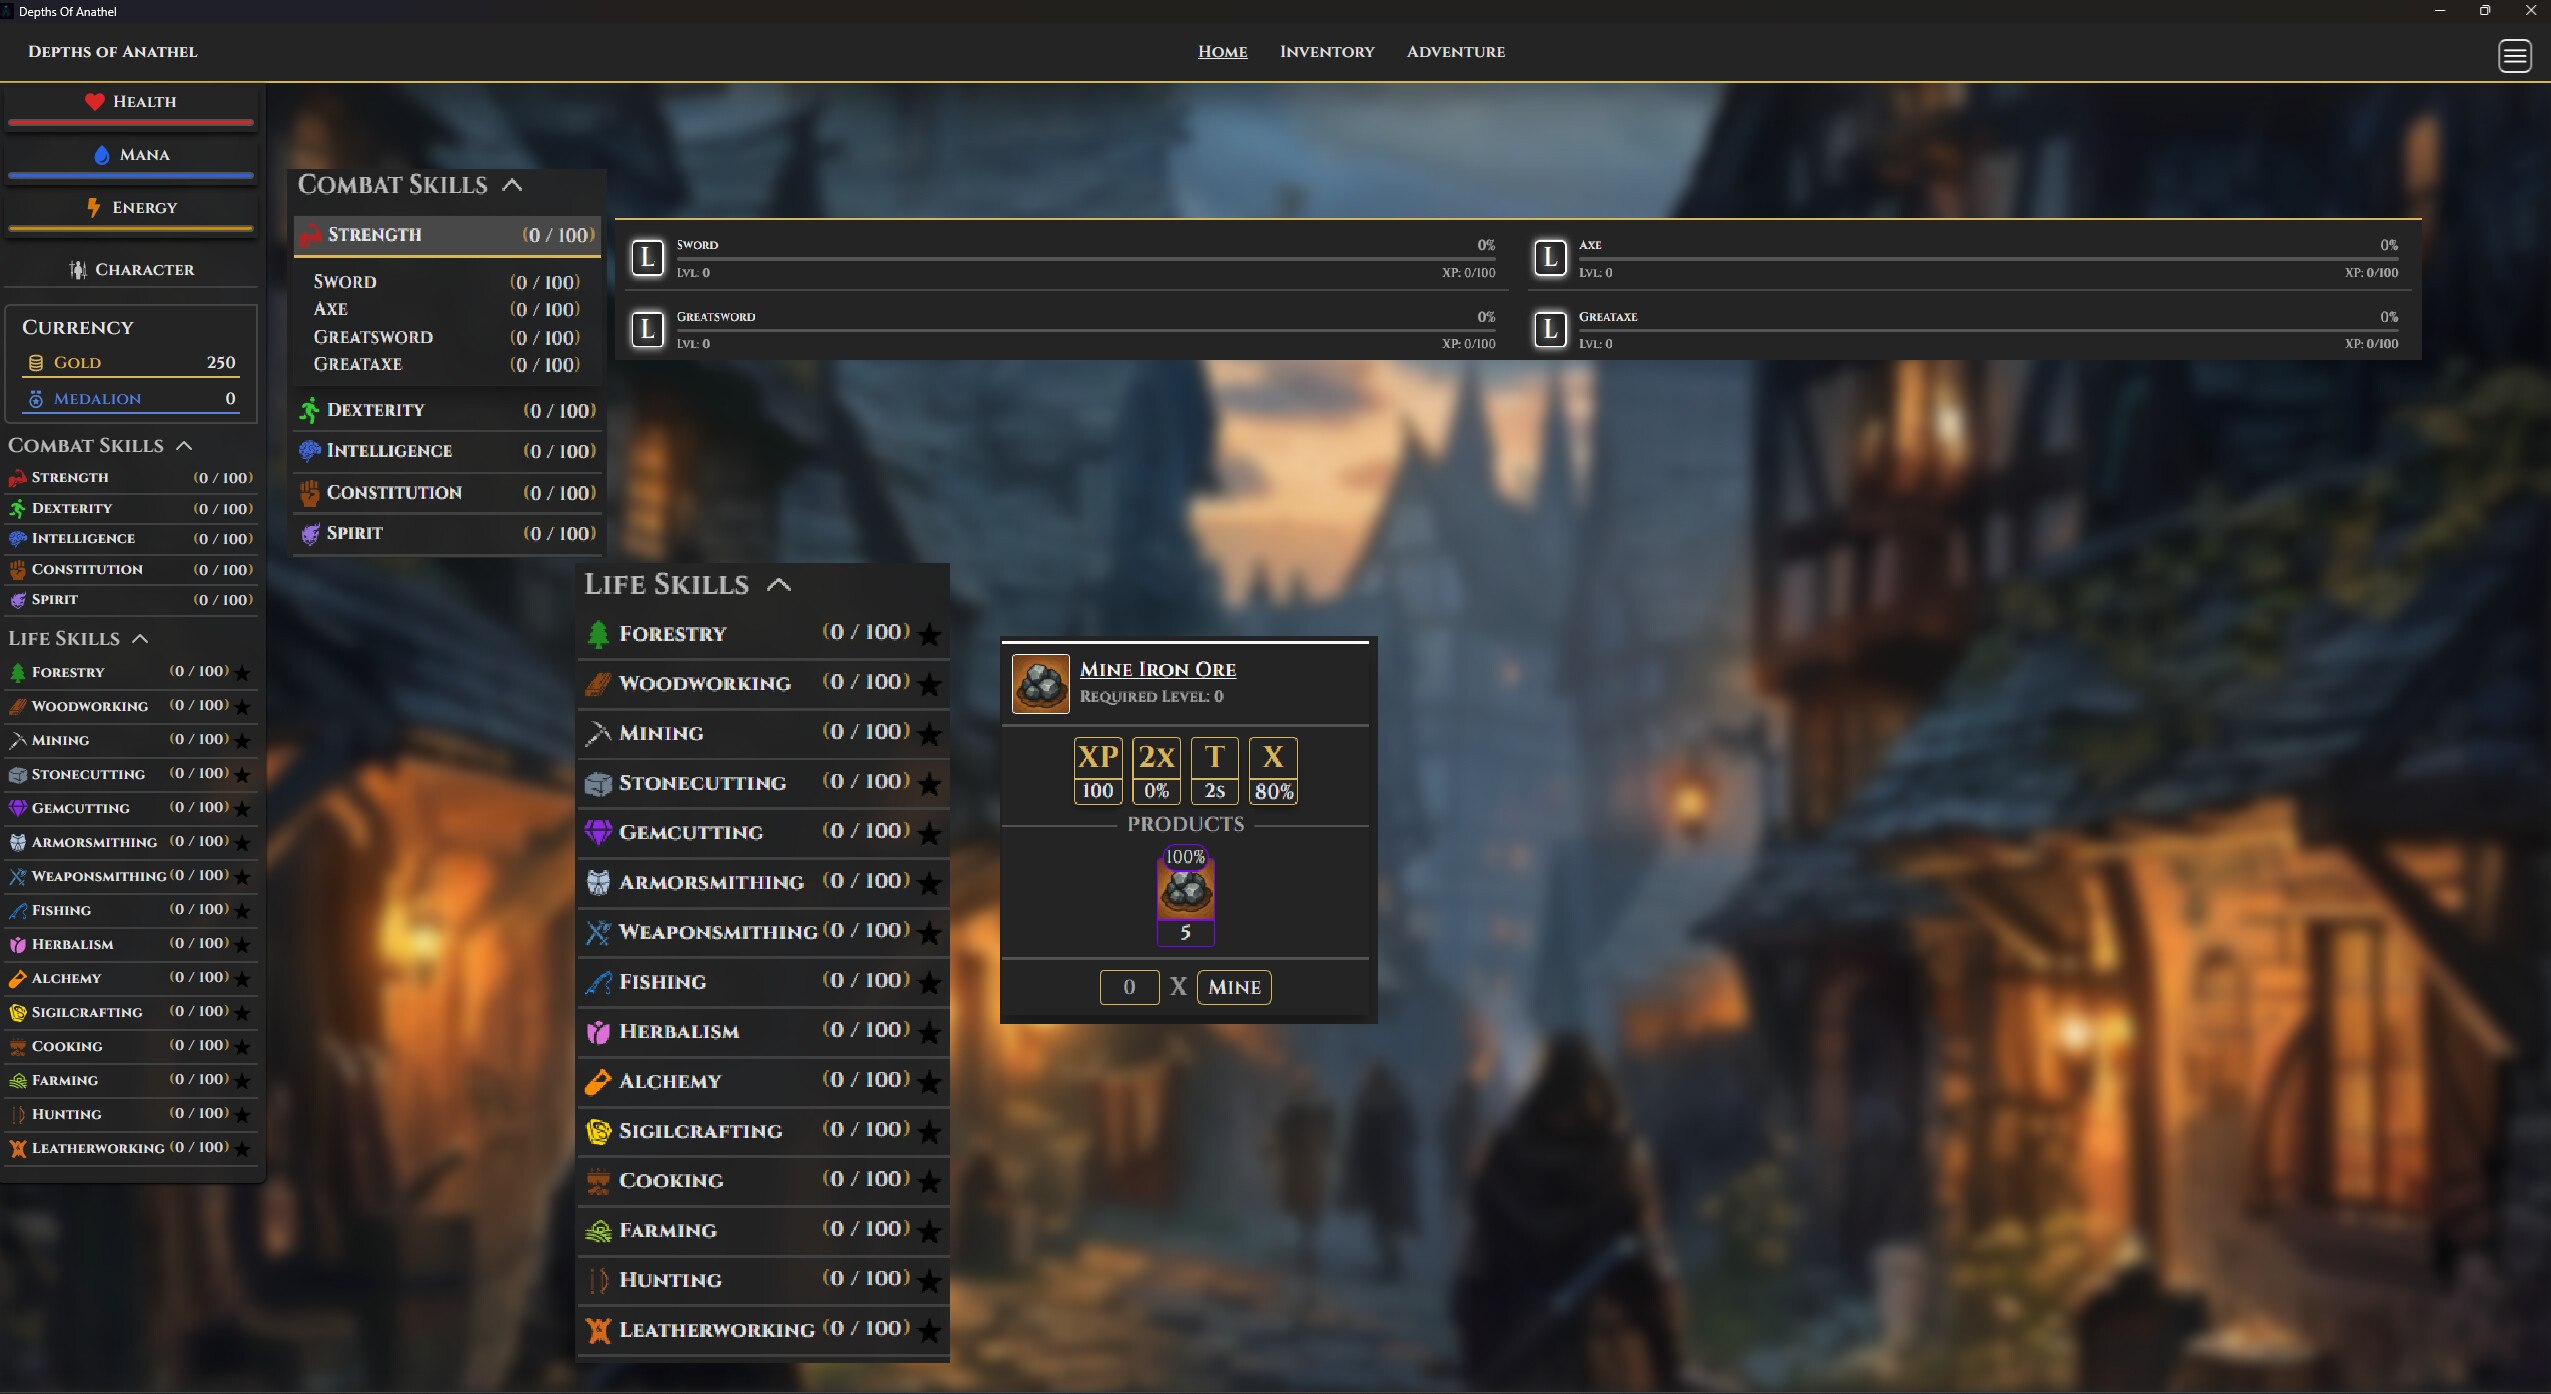Viewport: 2551px width, 1394px height.
Task: Click the Strength icon in Combat Skills panel
Action: coord(310,235)
